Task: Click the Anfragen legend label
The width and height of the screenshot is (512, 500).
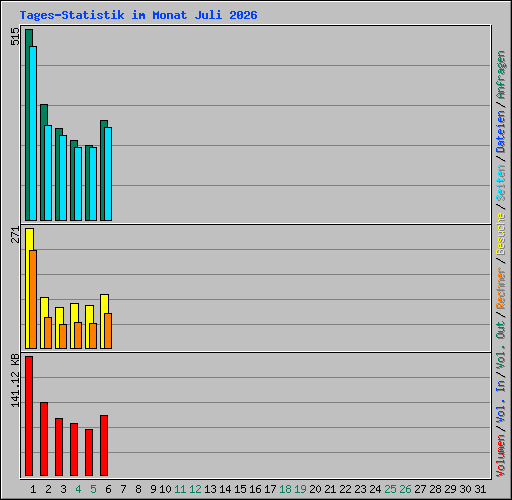Action: 501,75
